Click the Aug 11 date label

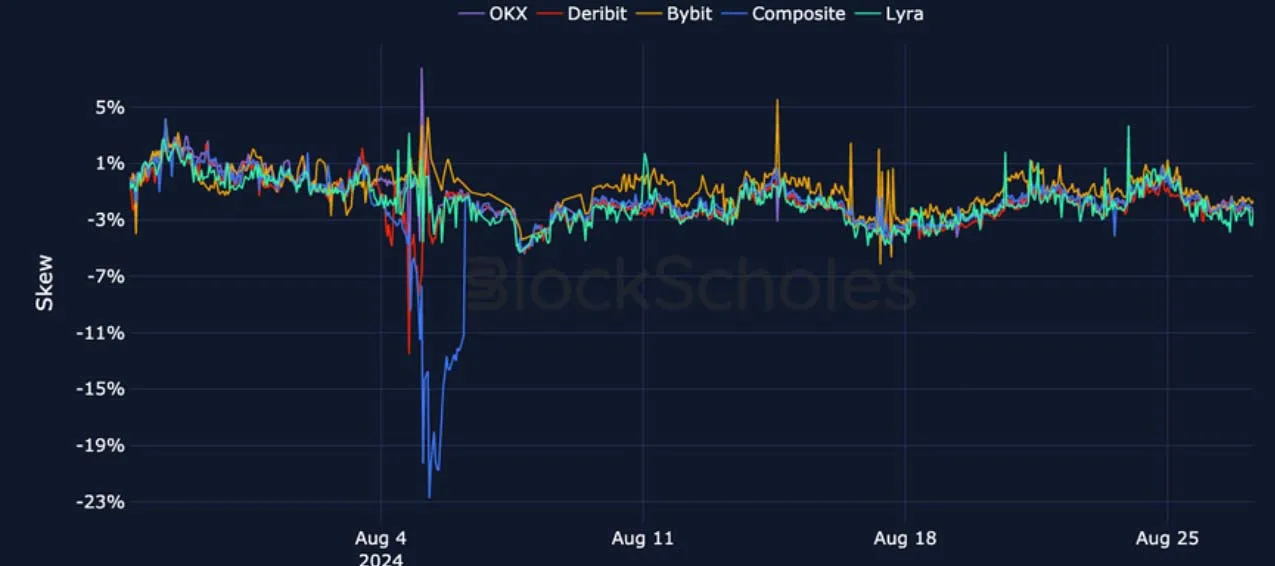[643, 539]
